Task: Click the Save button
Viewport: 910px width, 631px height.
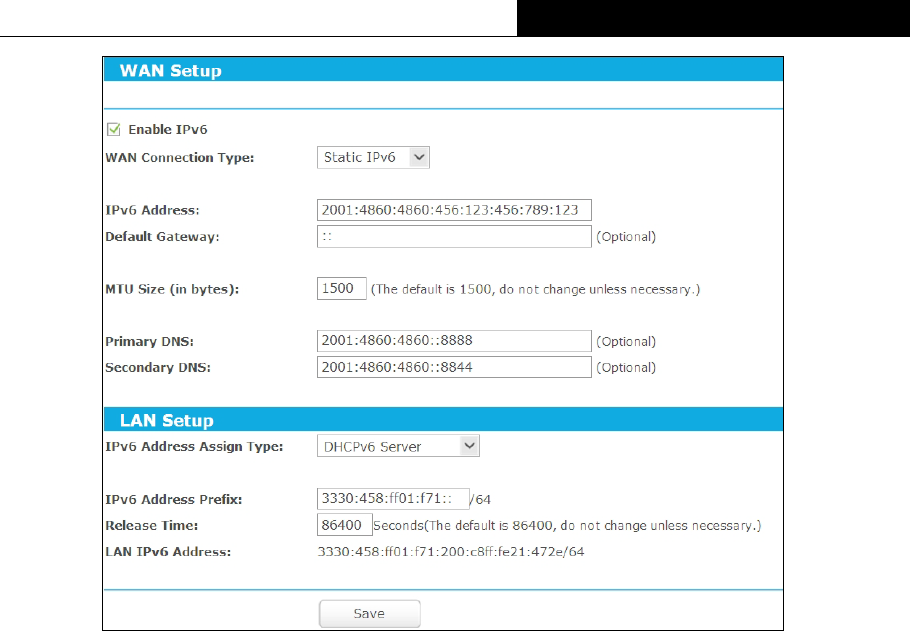Action: 370,614
